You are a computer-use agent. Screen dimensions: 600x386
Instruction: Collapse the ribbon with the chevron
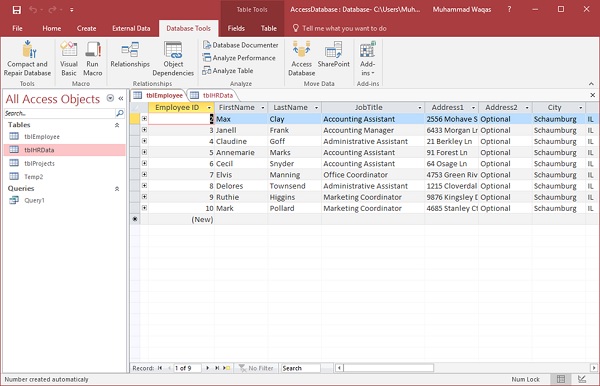click(591, 83)
